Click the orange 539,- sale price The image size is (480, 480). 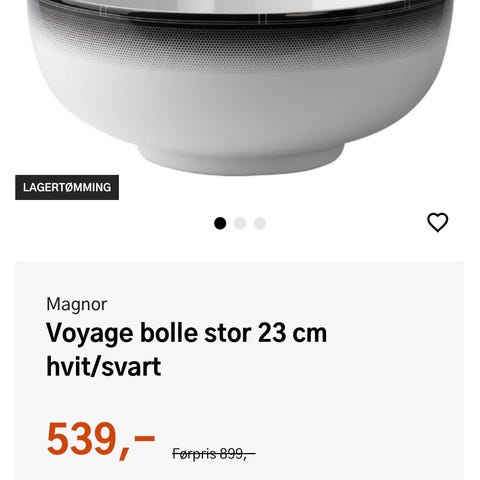pyautogui.click(x=101, y=440)
